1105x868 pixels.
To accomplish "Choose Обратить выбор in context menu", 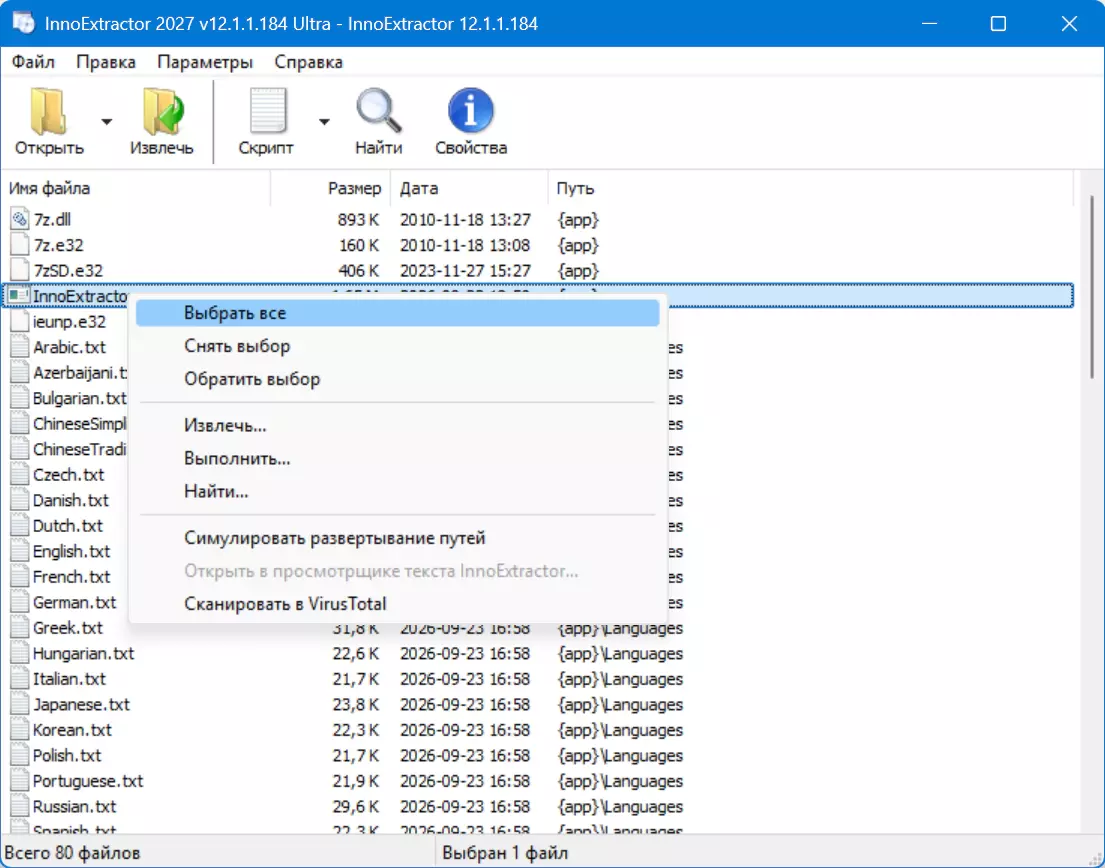I will tap(397, 379).
